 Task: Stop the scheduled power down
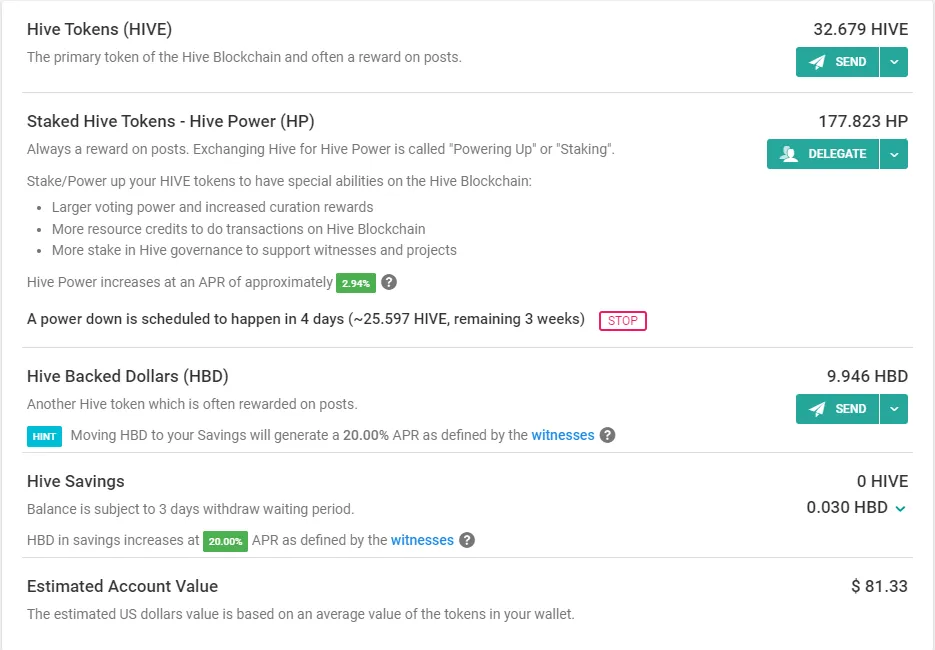pyautogui.click(x=623, y=321)
